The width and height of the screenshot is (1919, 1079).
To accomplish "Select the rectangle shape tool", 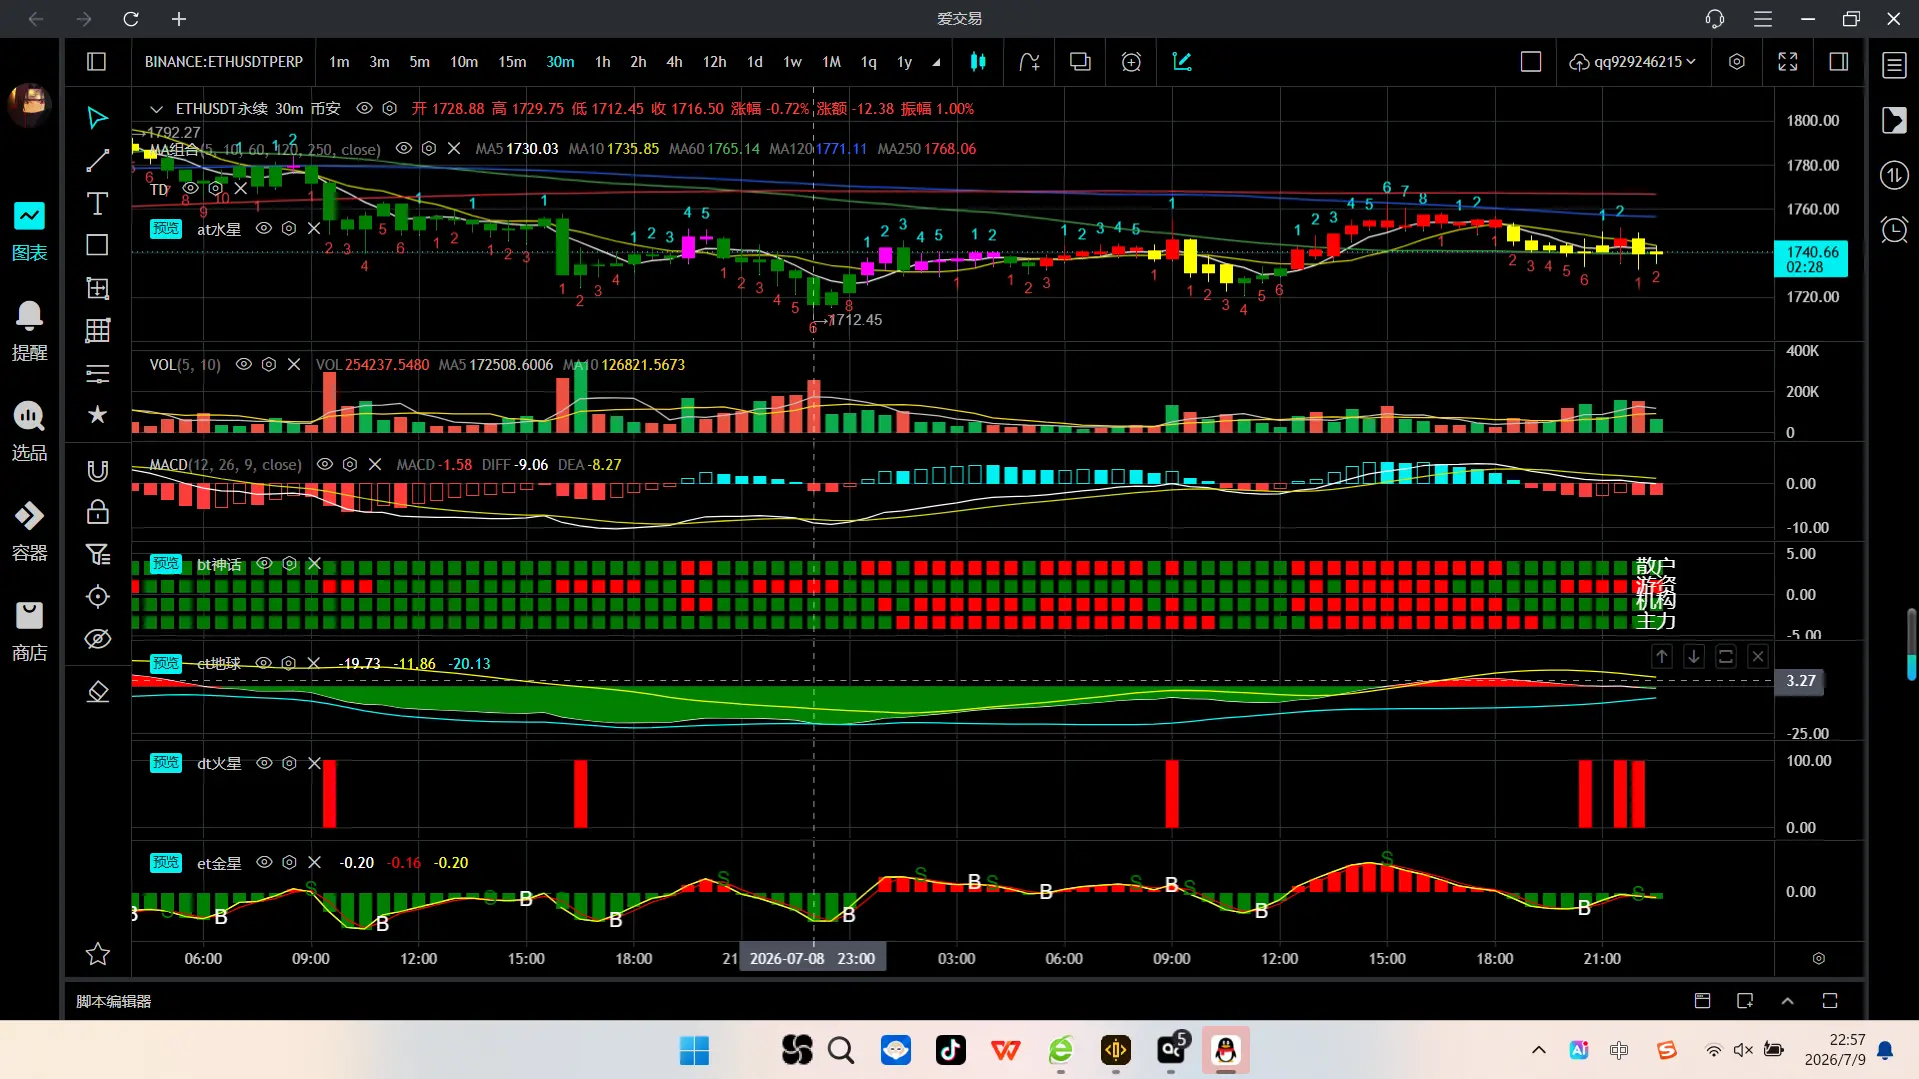I will coord(97,245).
